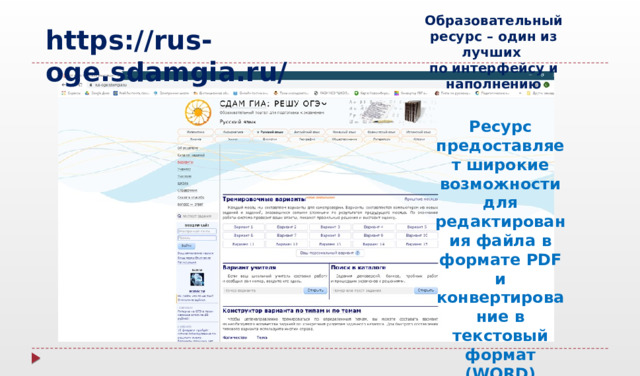Select the Литература subject tab

click(381, 139)
